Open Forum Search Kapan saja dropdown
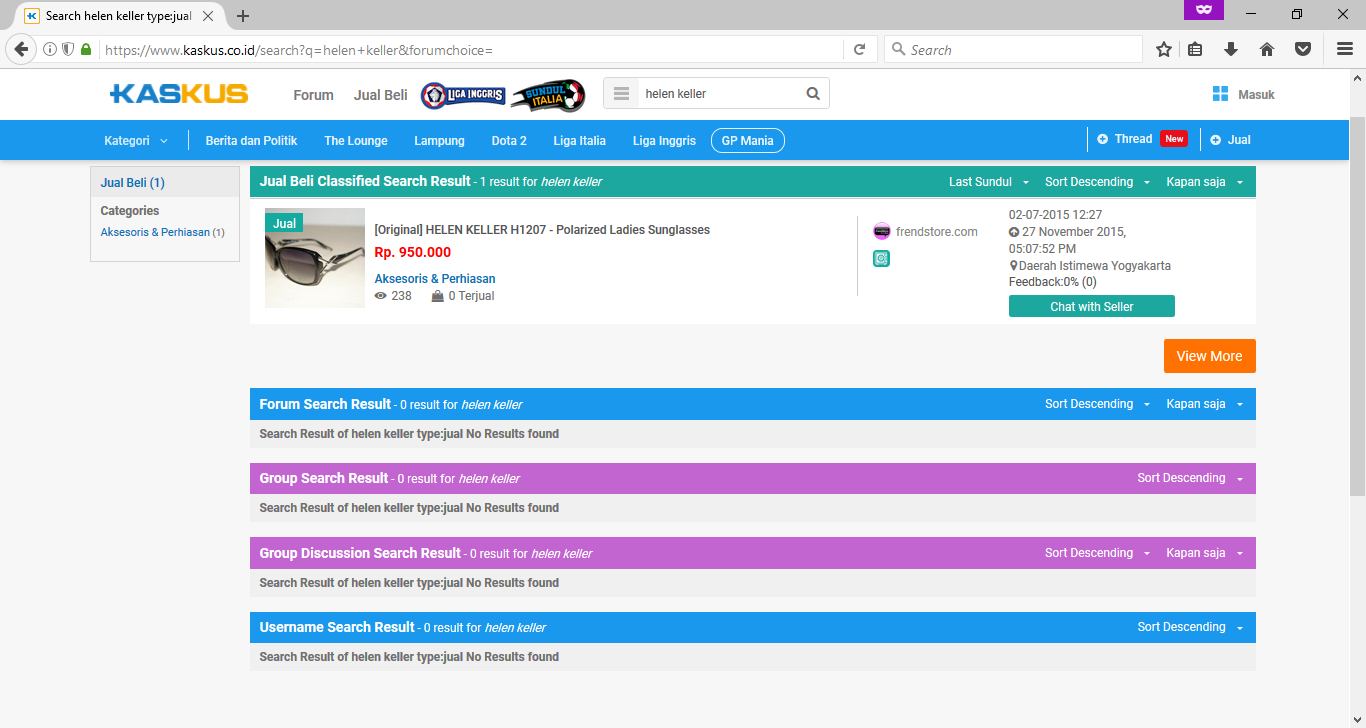 click(x=1205, y=404)
